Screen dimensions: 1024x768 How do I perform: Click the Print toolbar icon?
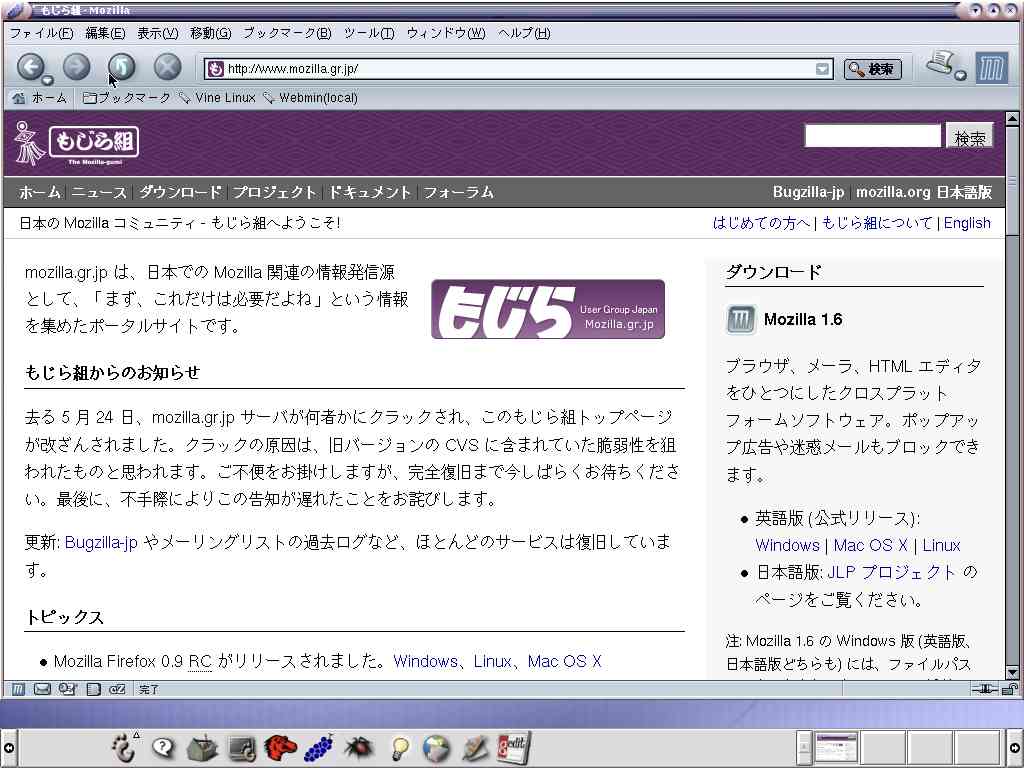click(940, 65)
